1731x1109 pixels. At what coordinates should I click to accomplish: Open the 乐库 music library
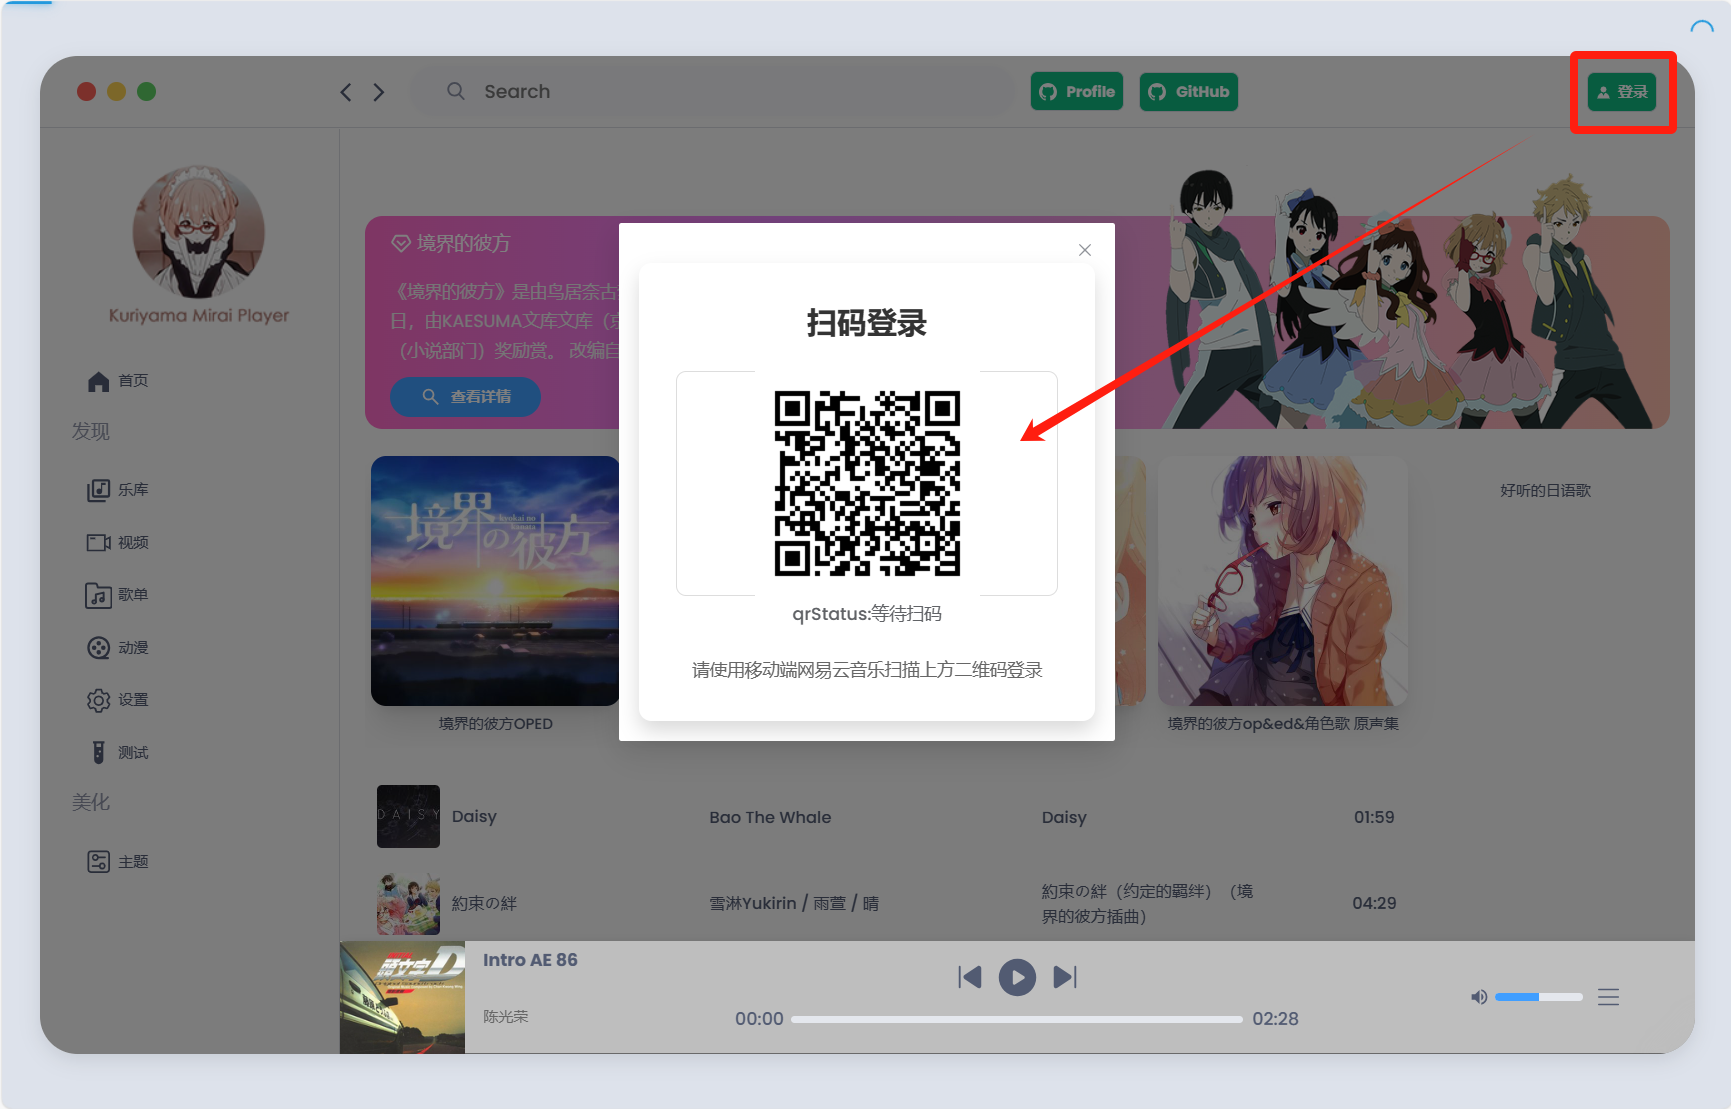coord(119,490)
